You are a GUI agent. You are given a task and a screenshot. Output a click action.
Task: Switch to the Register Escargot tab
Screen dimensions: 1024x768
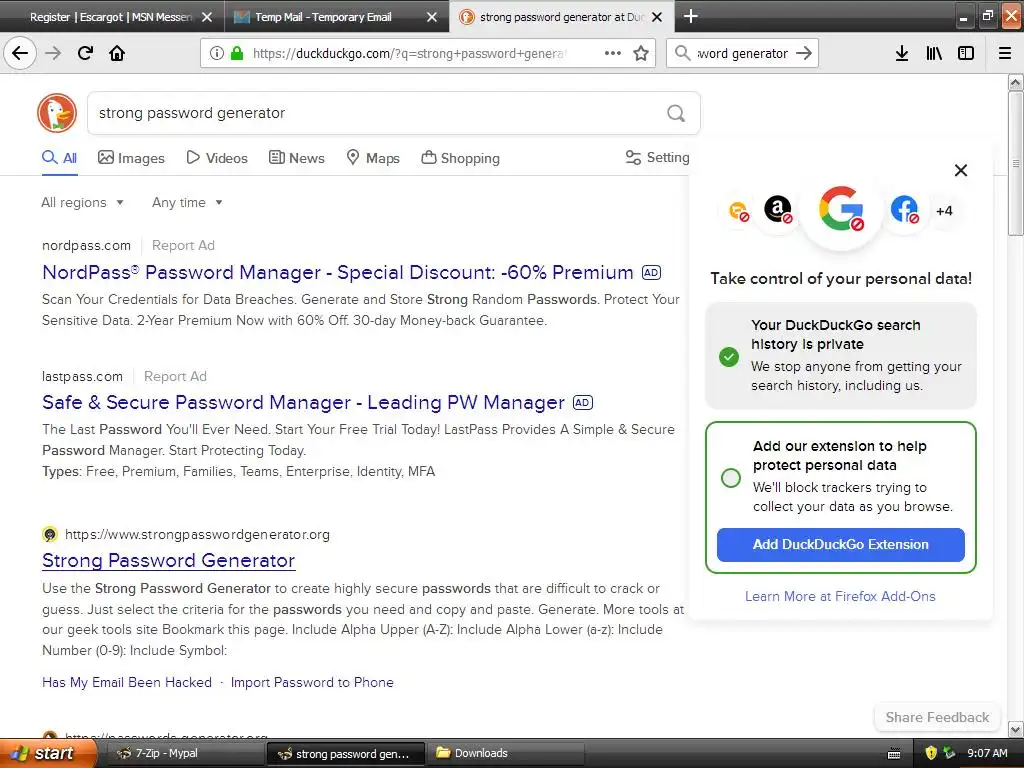click(x=112, y=17)
